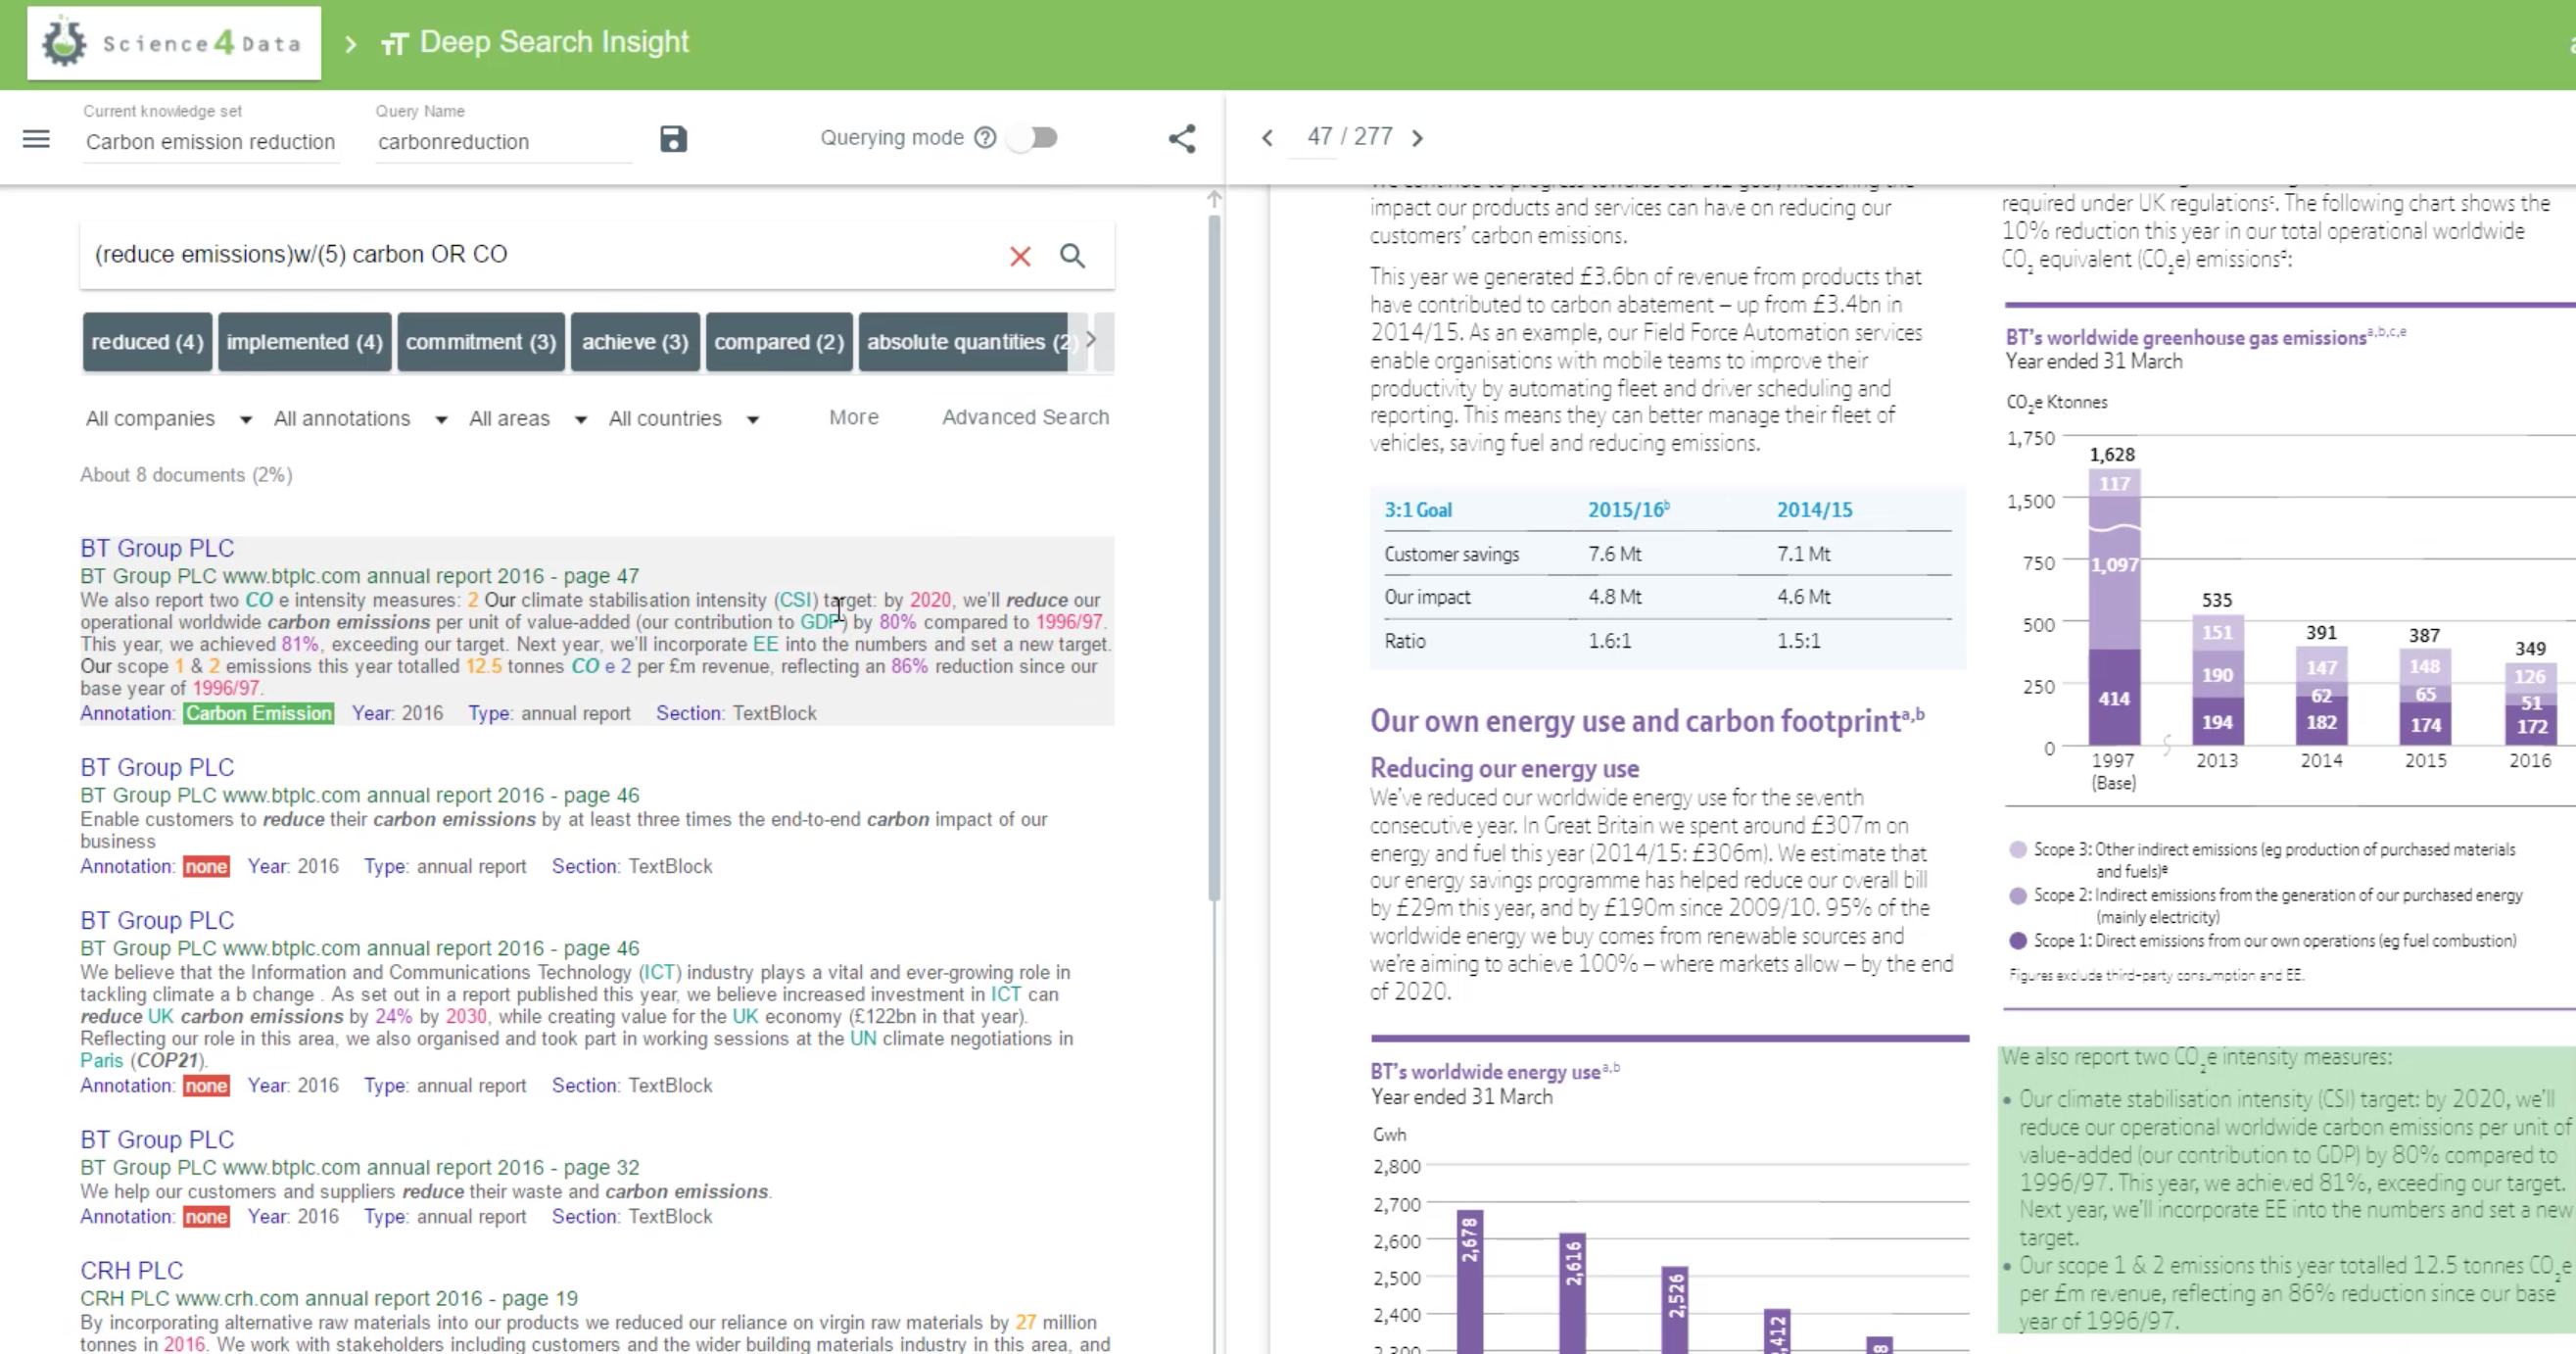The height and width of the screenshot is (1354, 2576).
Task: Share the current query
Action: (x=1182, y=138)
